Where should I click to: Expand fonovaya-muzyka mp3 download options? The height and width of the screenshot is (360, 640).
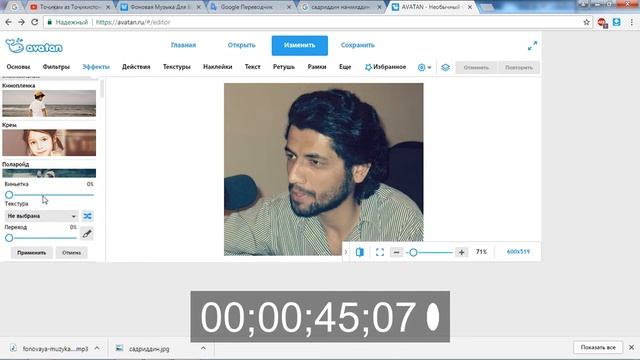[x=97, y=348]
